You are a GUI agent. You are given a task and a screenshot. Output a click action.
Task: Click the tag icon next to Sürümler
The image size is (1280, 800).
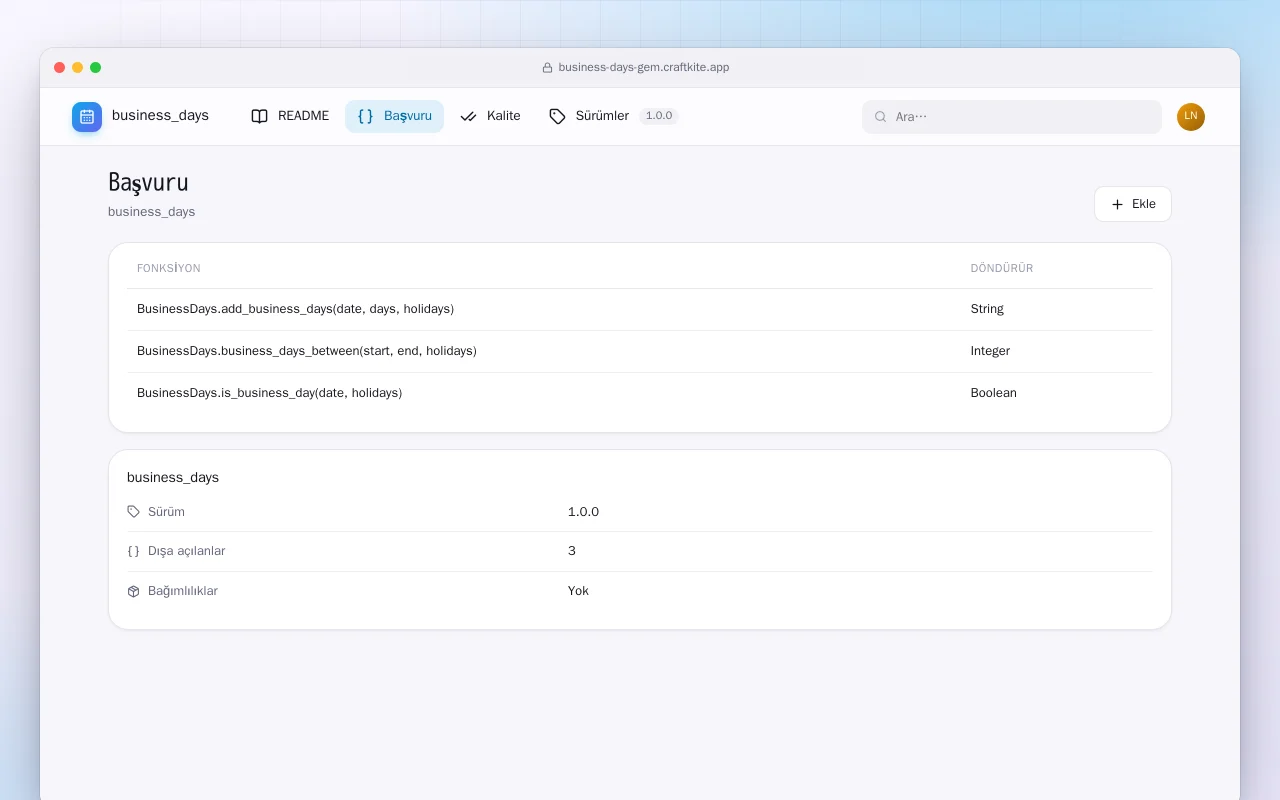(x=557, y=116)
